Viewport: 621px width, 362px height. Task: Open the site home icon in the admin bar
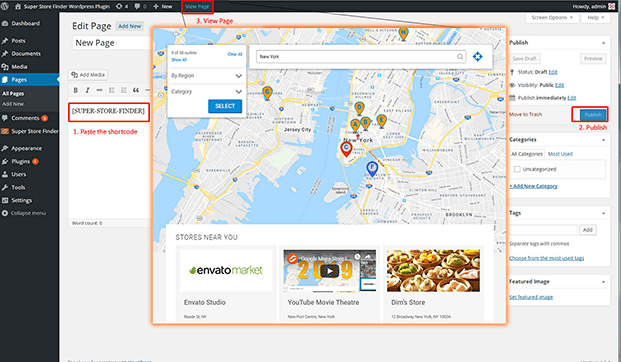[x=18, y=6]
